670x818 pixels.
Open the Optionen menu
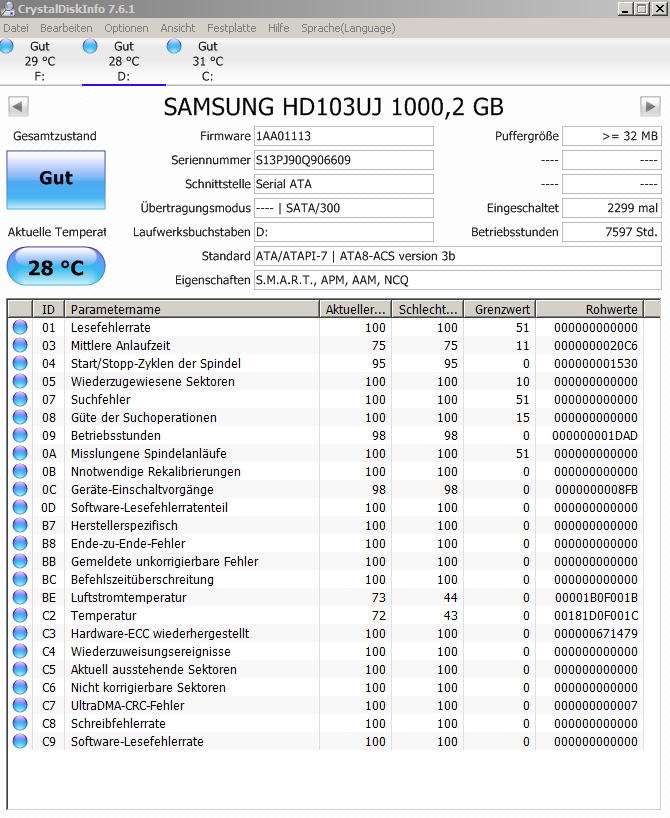coord(126,28)
